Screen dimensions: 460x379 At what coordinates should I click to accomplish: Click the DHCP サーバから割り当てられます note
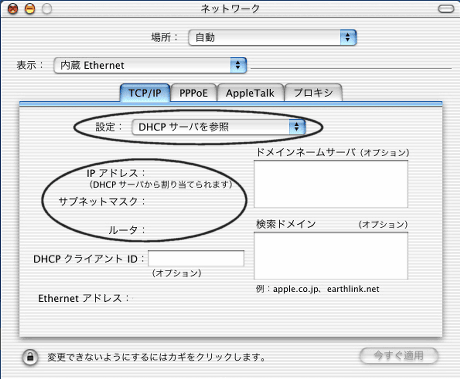[161, 185]
